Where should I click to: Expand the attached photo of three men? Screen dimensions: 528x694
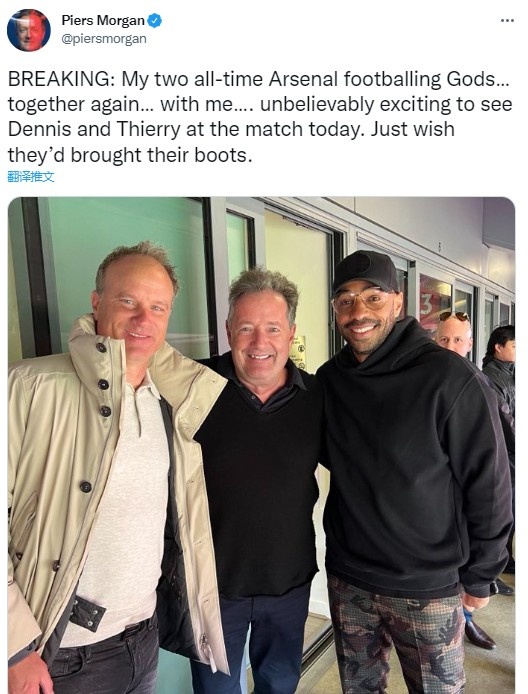[x=261, y=445]
